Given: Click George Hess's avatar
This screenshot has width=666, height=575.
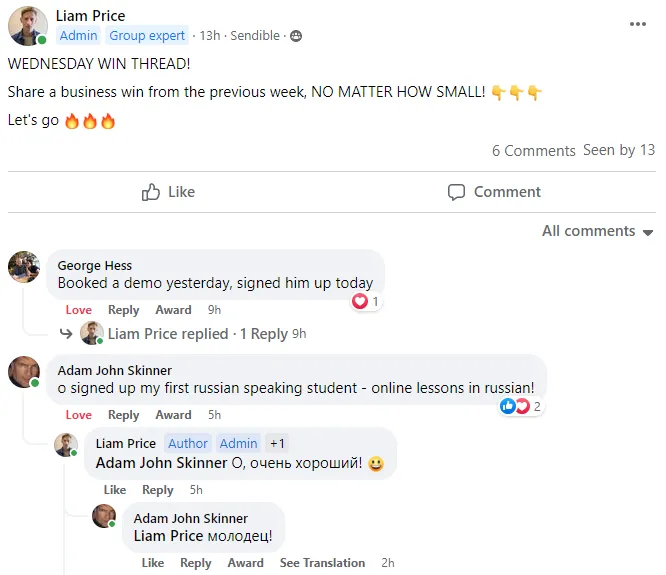Looking at the screenshot, I should pyautogui.click(x=24, y=267).
